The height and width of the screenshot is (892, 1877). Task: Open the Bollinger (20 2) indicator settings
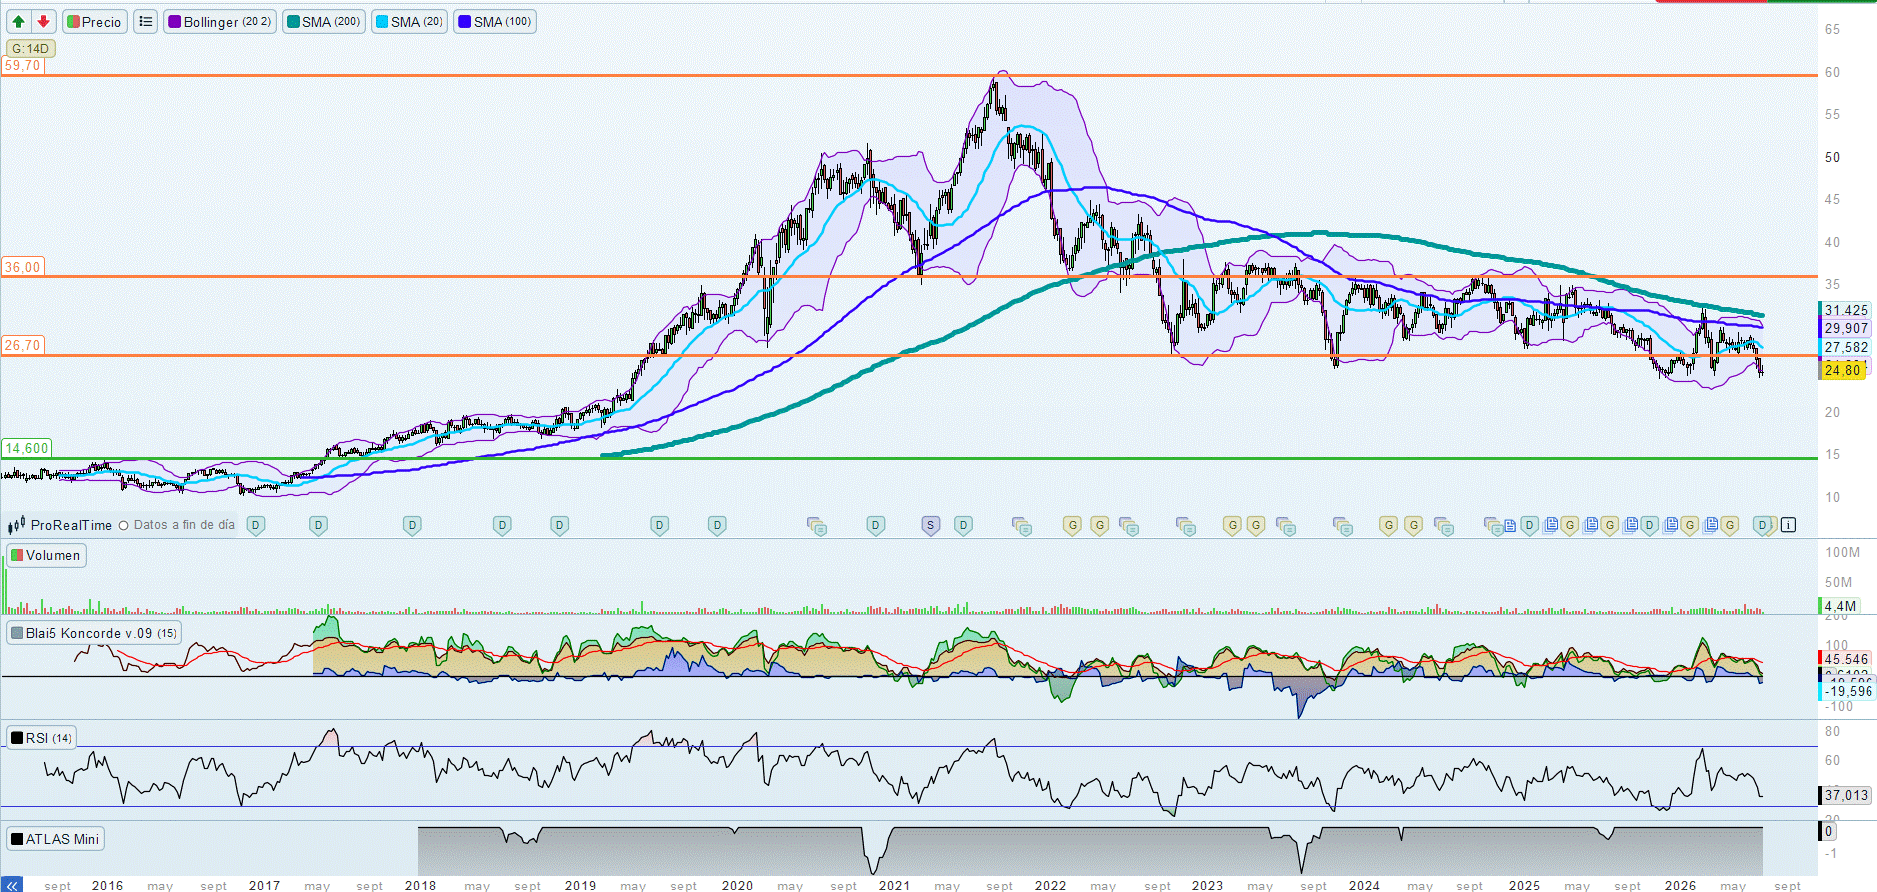click(x=220, y=21)
